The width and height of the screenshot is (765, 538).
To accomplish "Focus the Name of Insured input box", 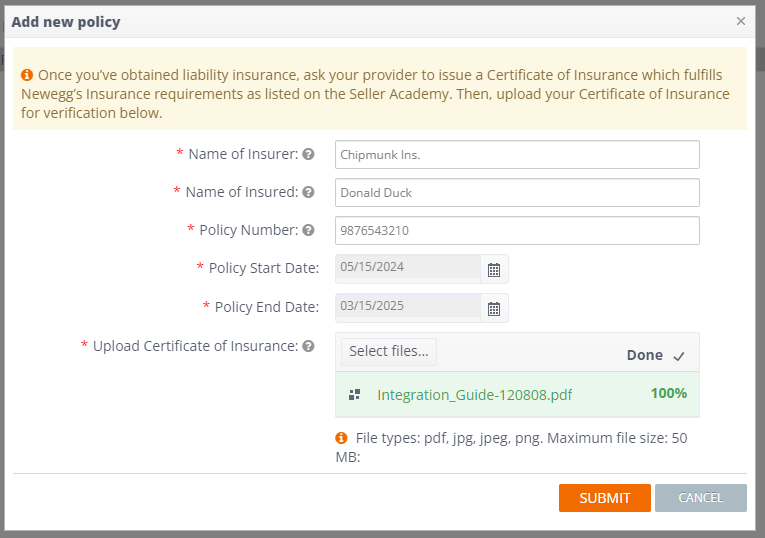I will pyautogui.click(x=517, y=193).
